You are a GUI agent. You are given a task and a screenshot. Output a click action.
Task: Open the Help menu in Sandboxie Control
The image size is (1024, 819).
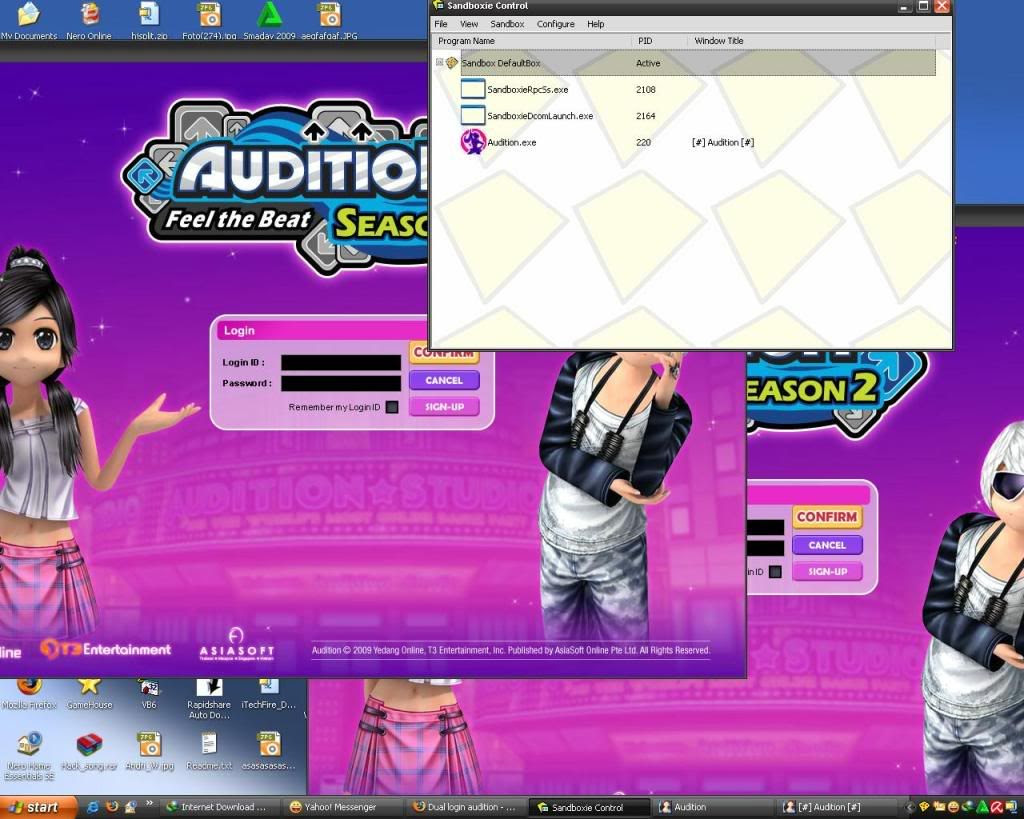click(x=596, y=24)
